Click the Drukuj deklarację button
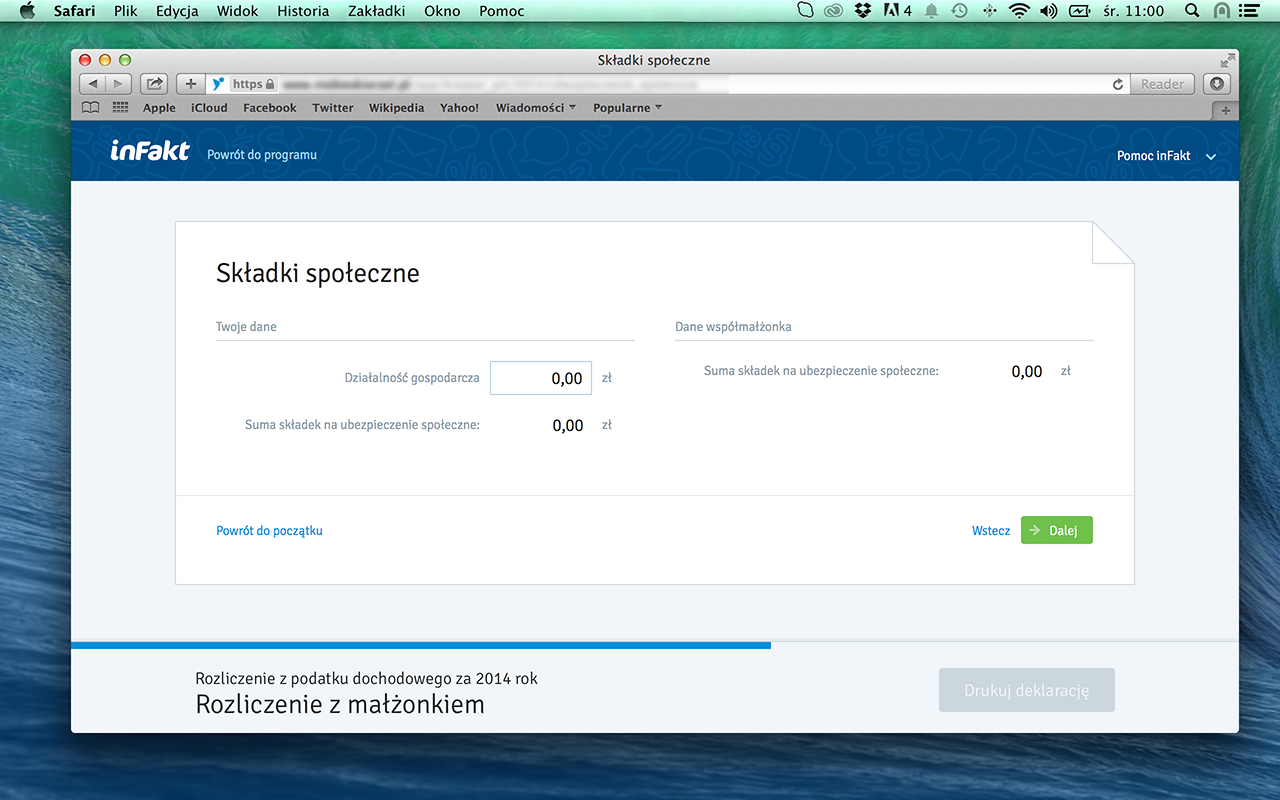Screen dimensions: 1280x800 coord(1027,690)
